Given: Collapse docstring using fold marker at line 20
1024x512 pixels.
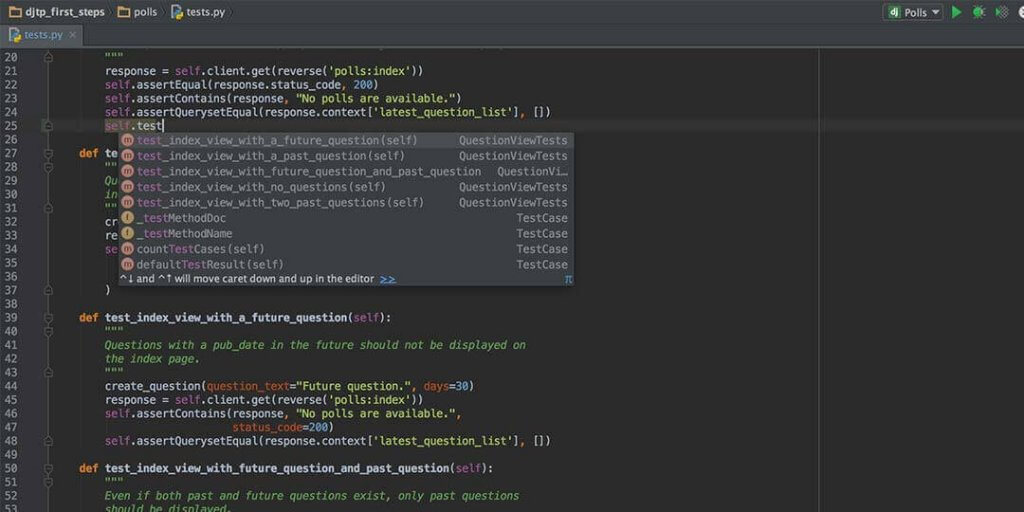Looking at the screenshot, I should (48, 57).
